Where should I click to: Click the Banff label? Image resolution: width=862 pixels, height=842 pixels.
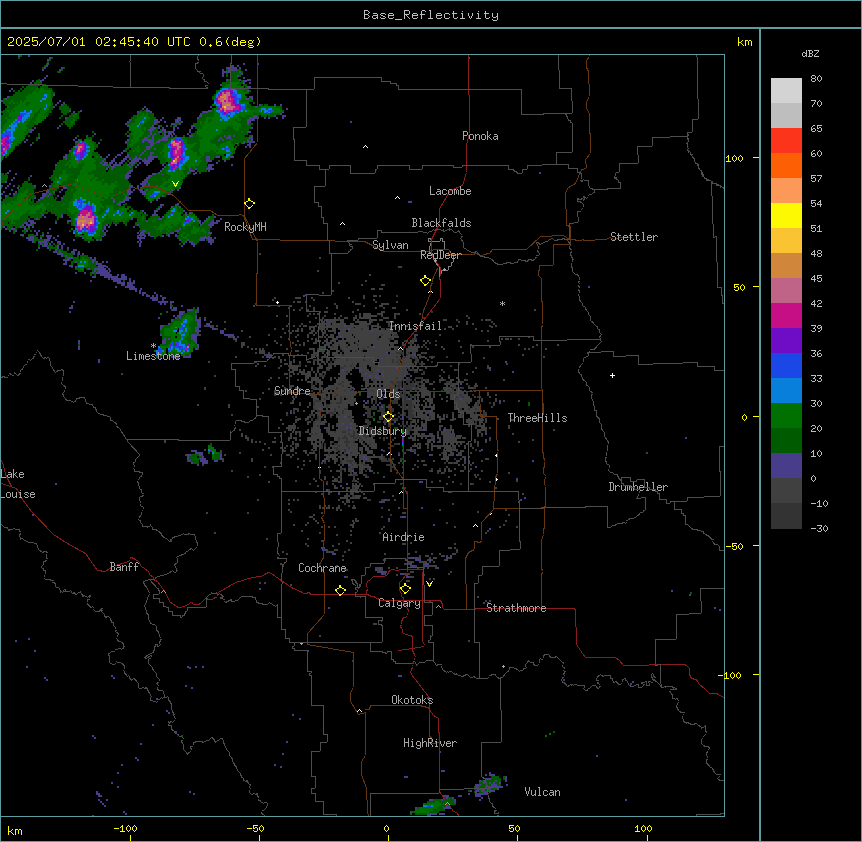point(124,567)
